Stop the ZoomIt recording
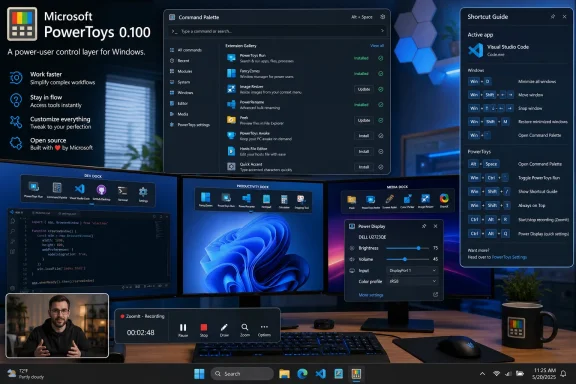The width and height of the screenshot is (576, 384). point(204,330)
